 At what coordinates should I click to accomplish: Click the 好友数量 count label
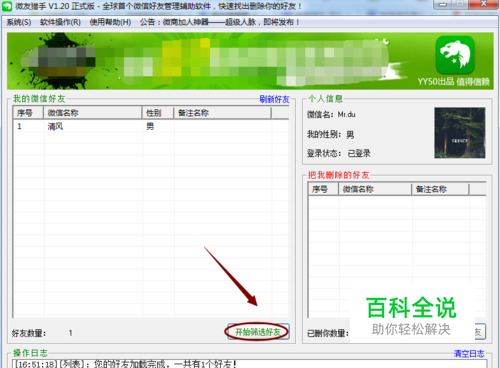(29, 333)
